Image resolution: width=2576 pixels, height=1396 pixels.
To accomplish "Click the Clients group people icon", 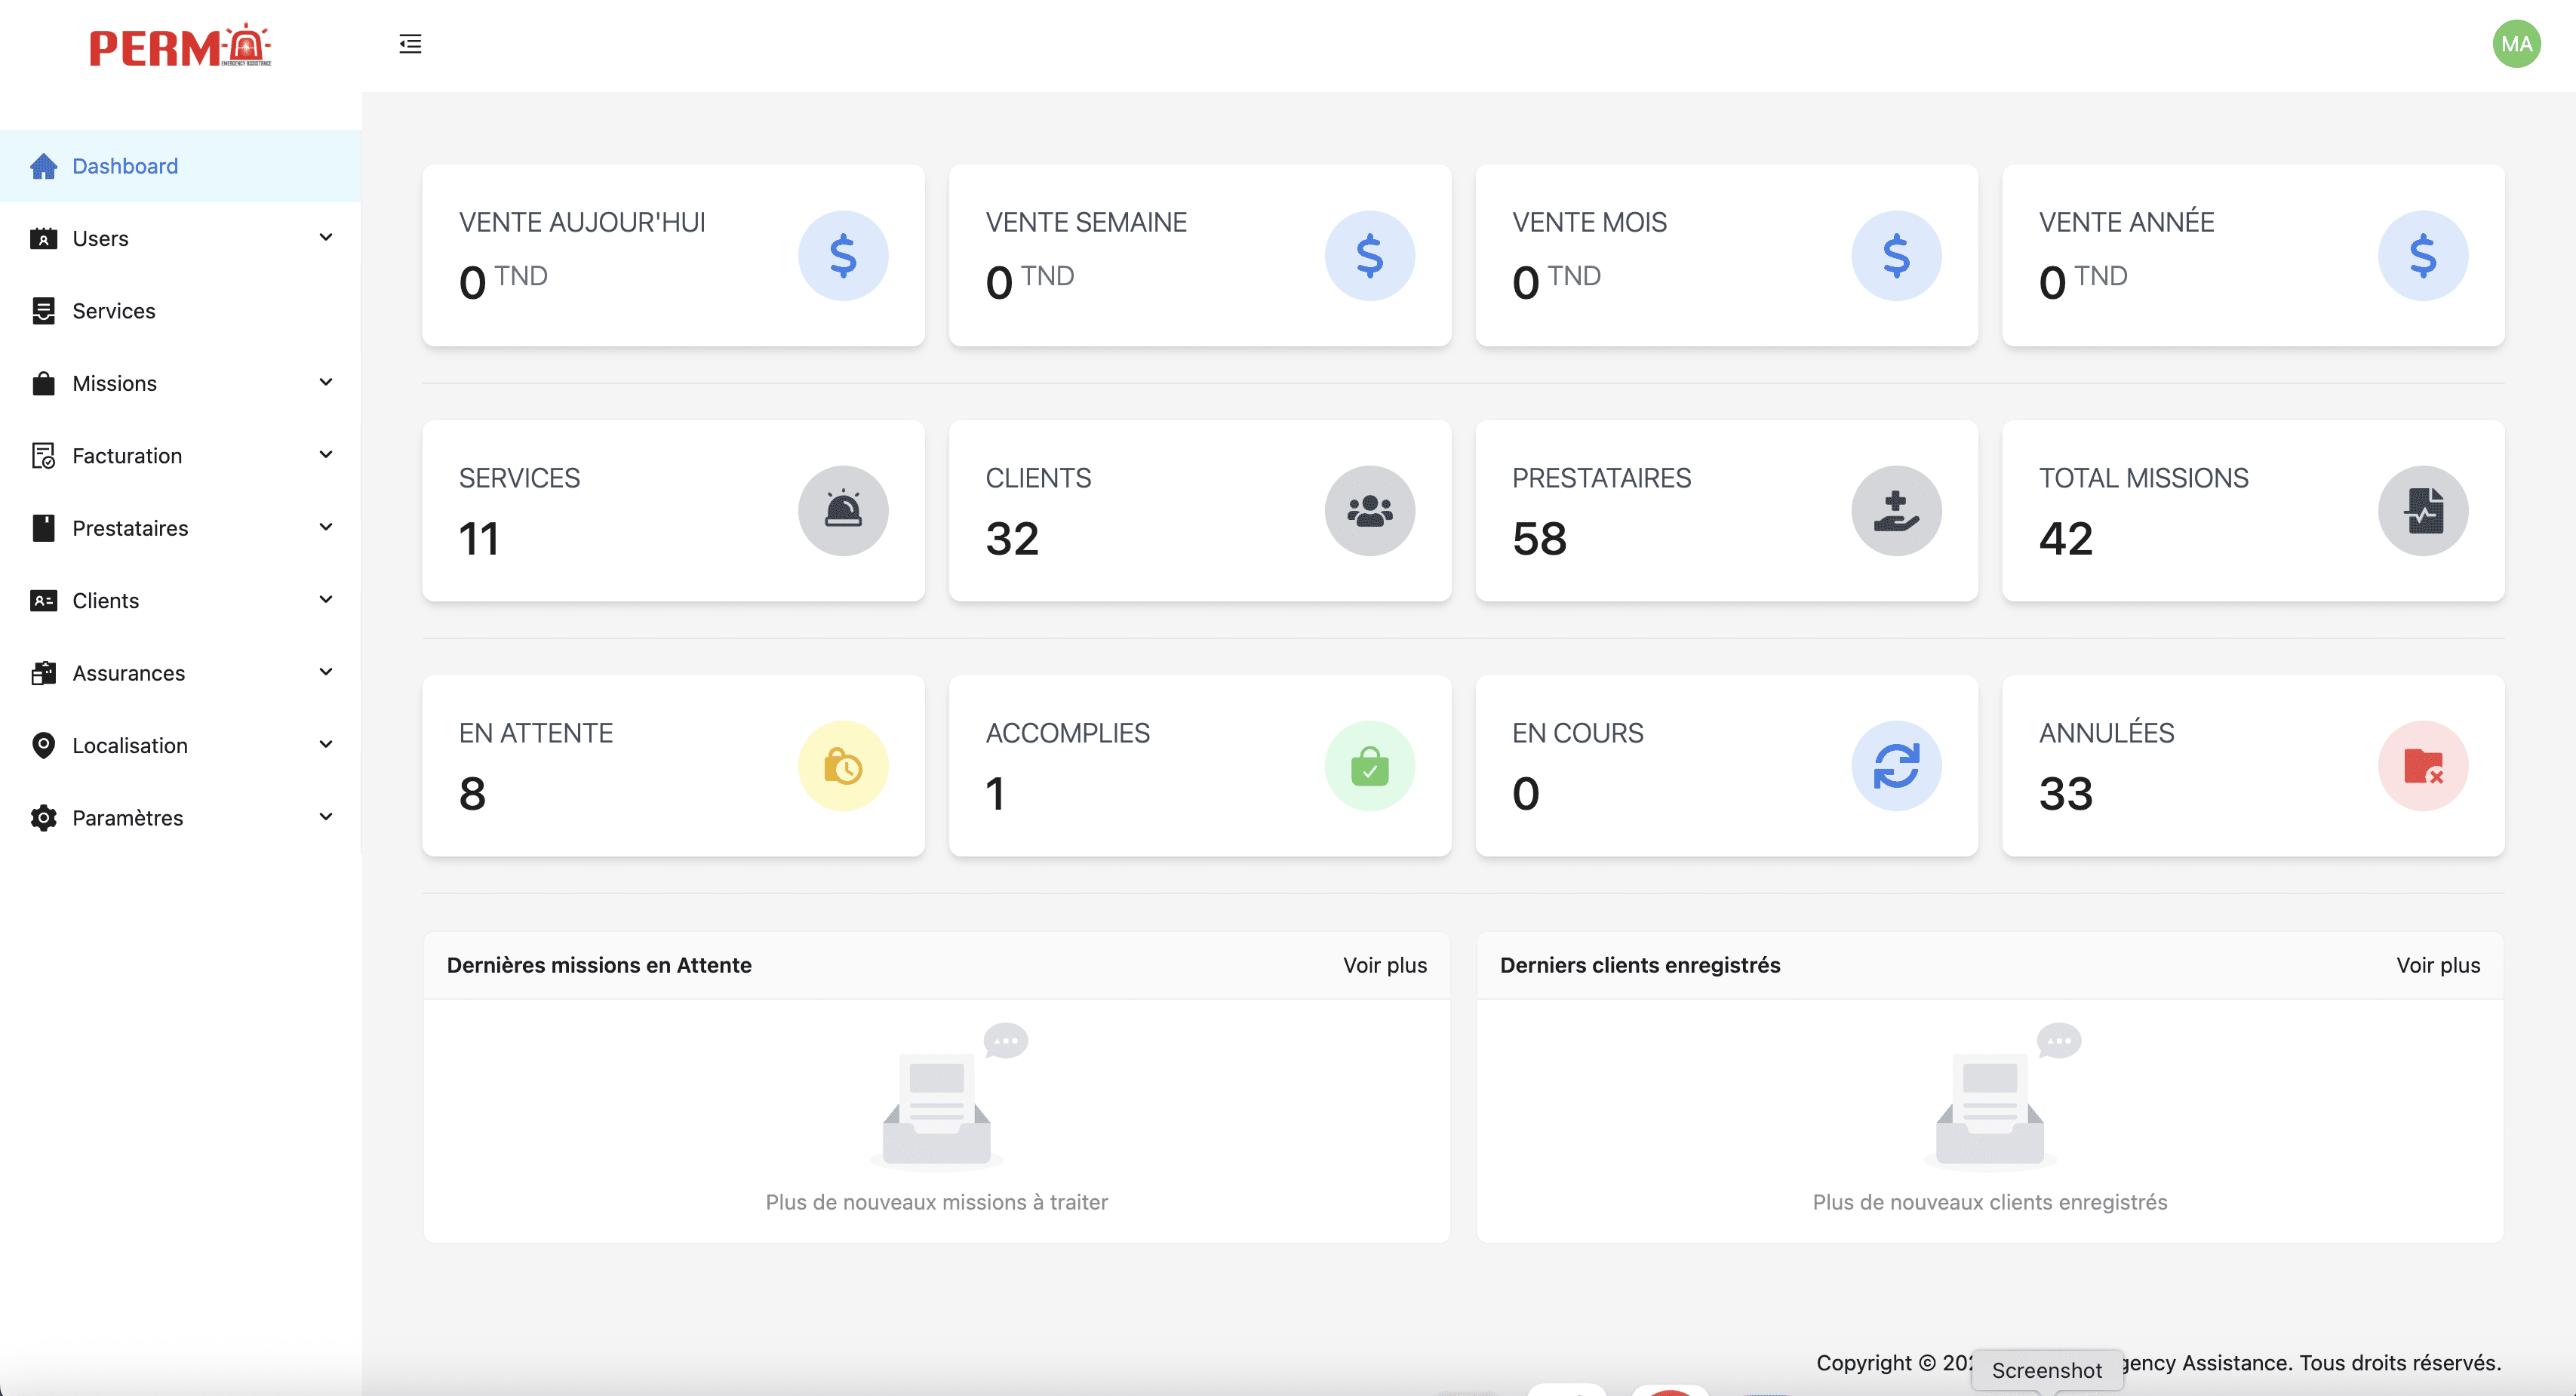I will coord(1369,511).
